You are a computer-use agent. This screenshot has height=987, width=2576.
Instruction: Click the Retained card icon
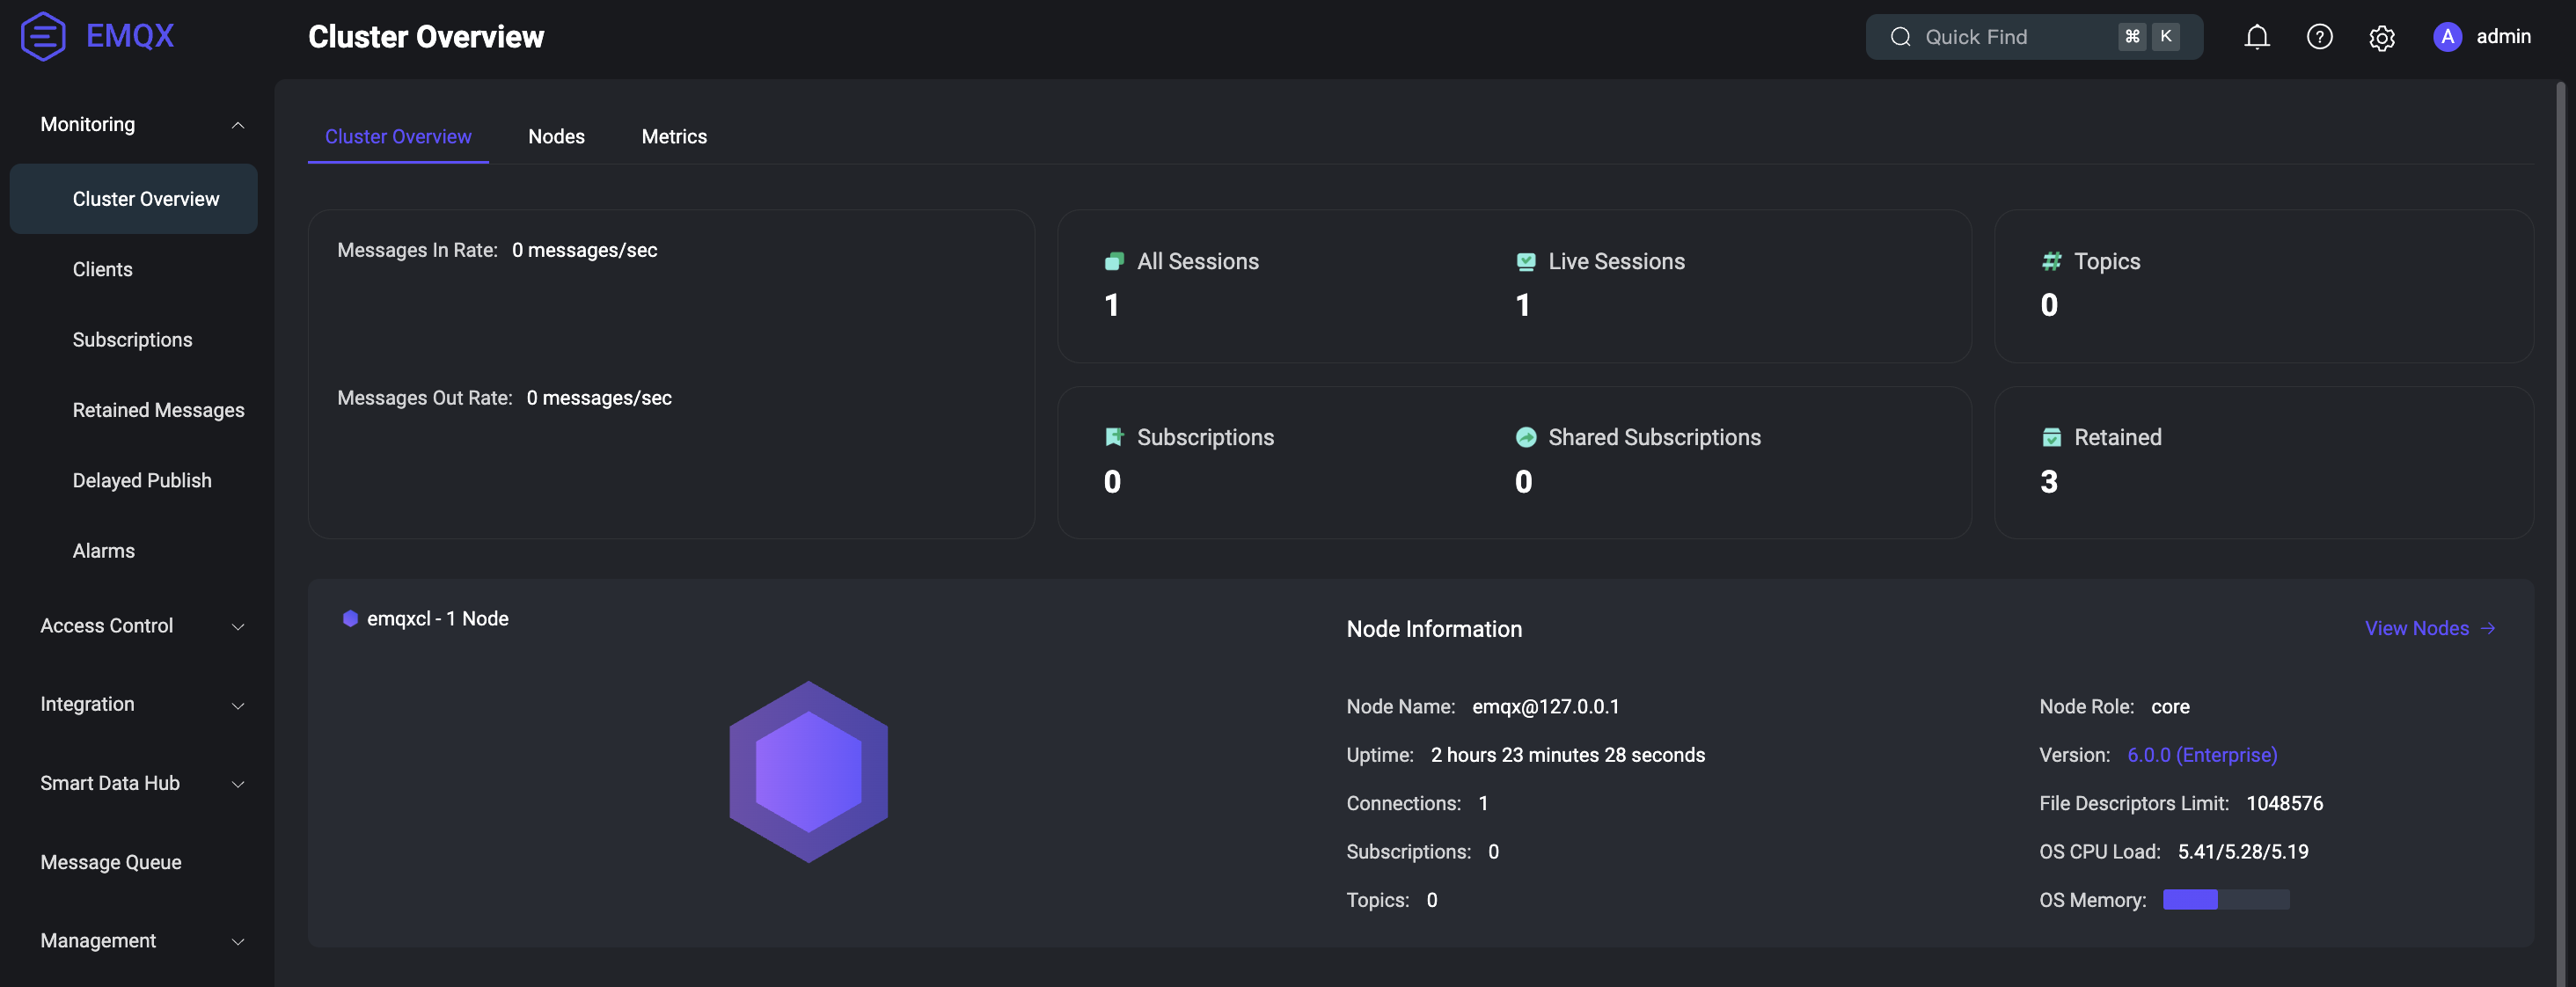click(x=2051, y=437)
